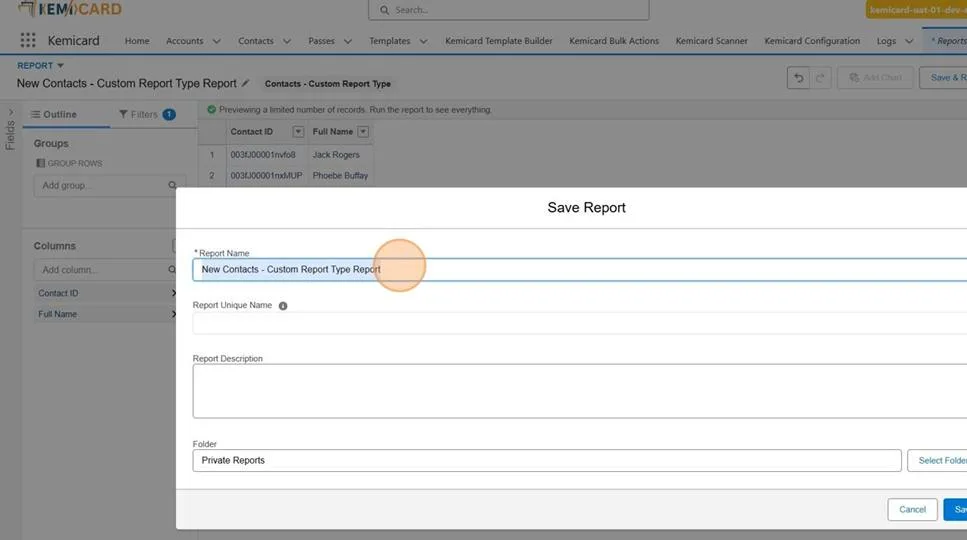Viewport: 967px width, 540px height.
Task: Open the App Launcher grid icon
Action: click(x=28, y=40)
